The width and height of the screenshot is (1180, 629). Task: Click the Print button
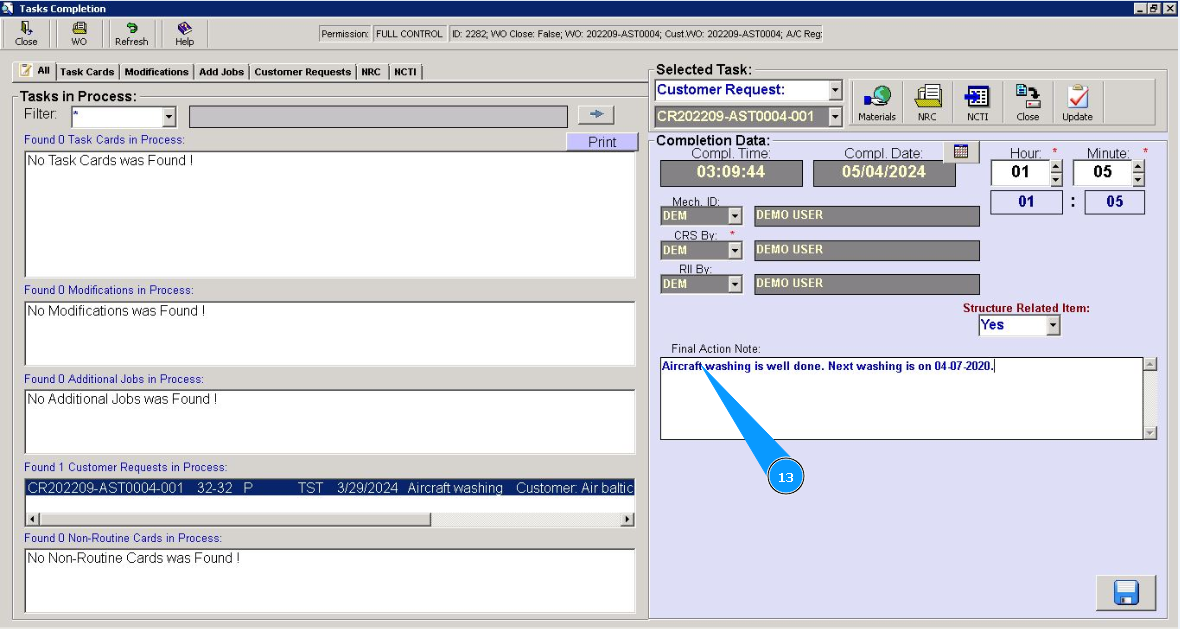(x=602, y=141)
